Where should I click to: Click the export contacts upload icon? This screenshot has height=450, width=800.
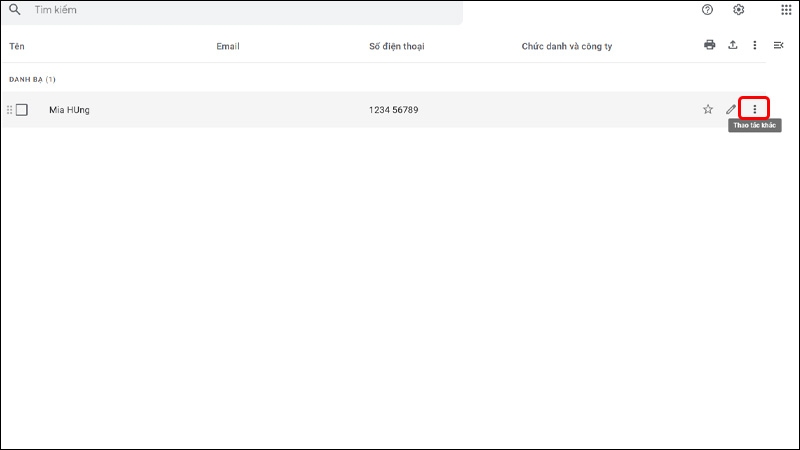733,45
